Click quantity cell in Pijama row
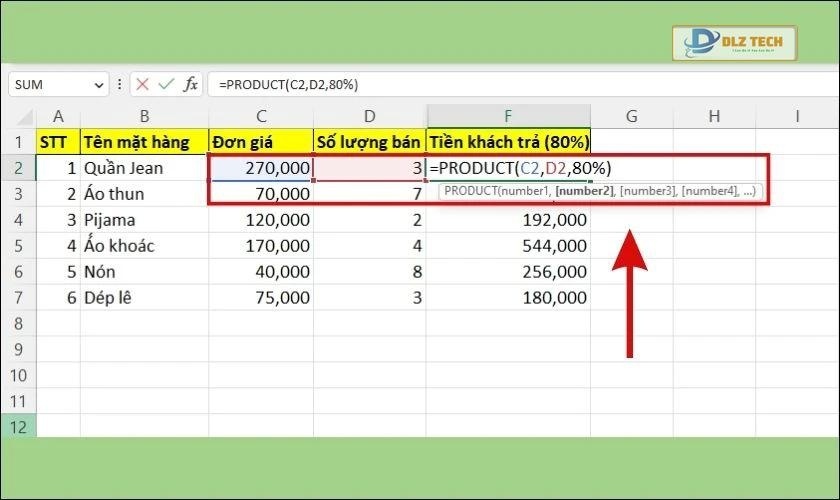The image size is (840, 500). point(370,220)
